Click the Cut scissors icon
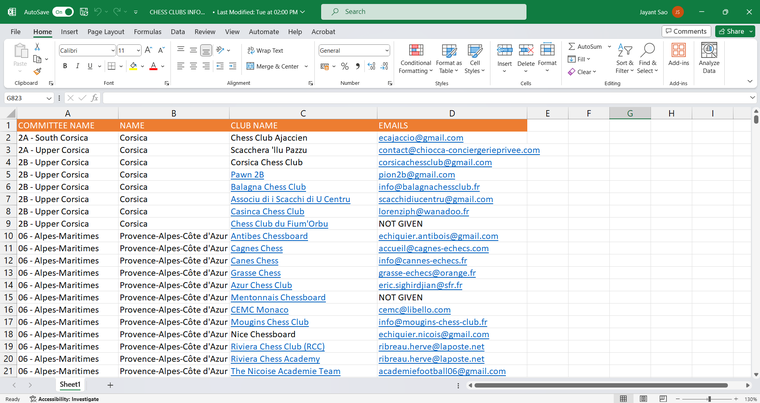 [x=38, y=48]
